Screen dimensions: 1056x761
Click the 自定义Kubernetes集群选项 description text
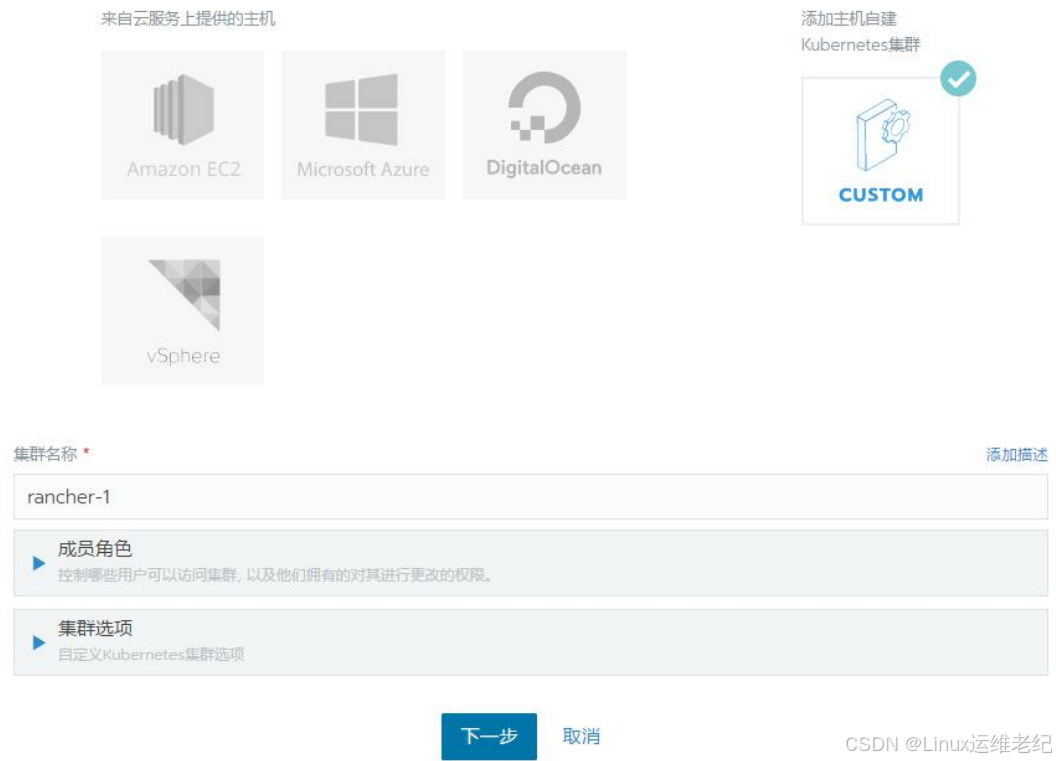151,654
